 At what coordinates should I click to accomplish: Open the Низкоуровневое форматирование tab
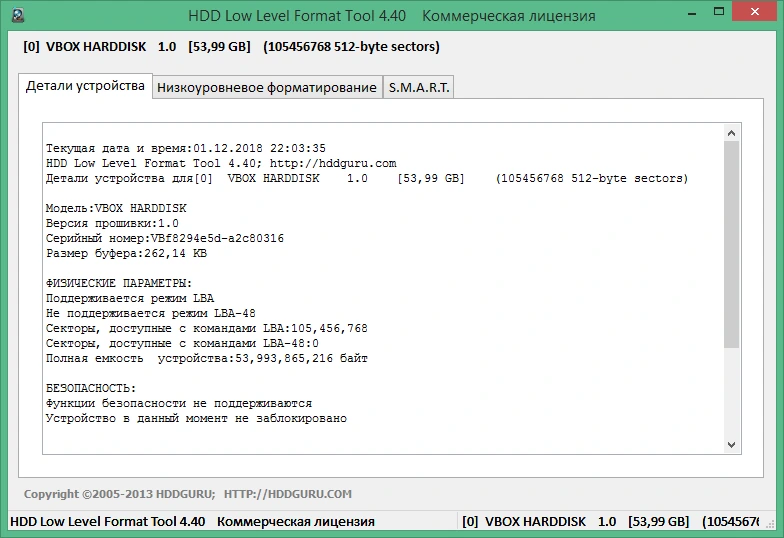(x=267, y=88)
